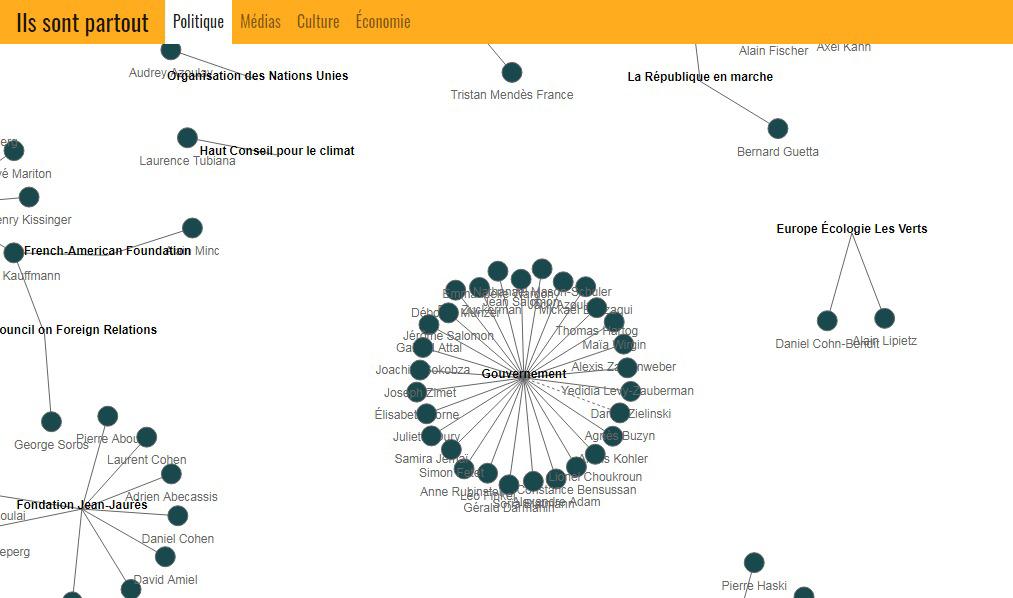Click the node above the Kauffmann label
This screenshot has width=1013, height=598.
(x=13, y=253)
